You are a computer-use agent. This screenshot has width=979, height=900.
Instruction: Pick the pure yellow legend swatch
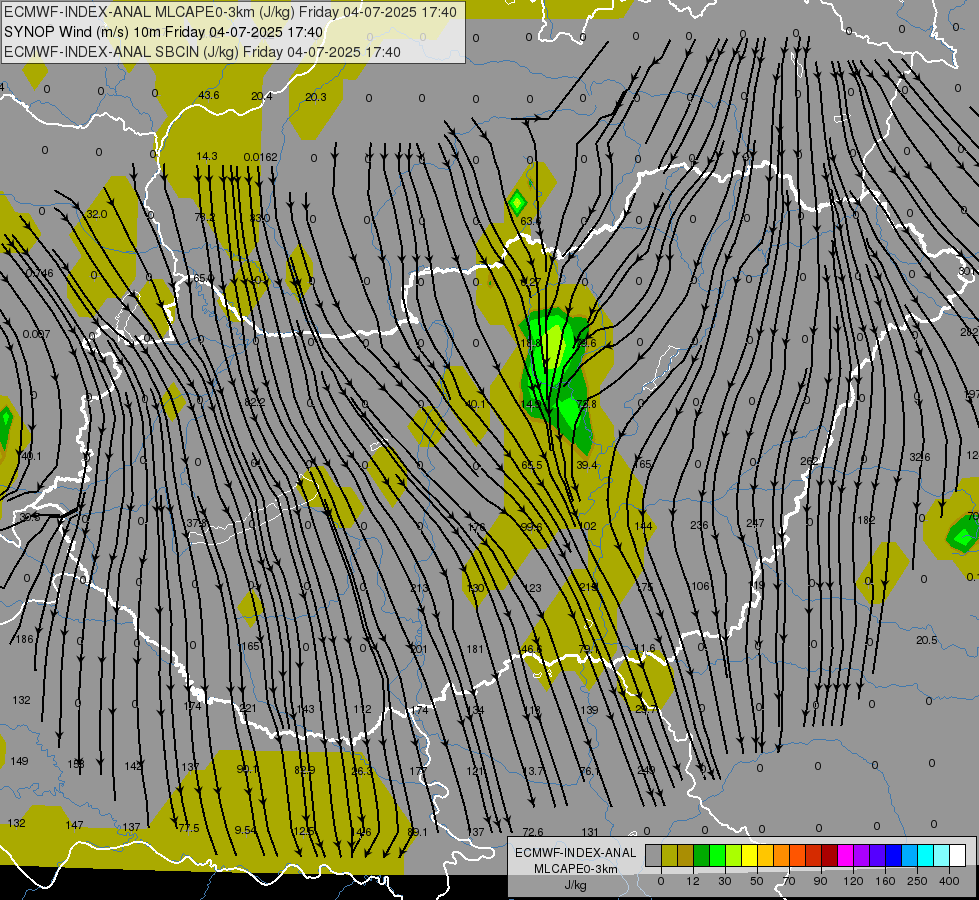(749, 856)
